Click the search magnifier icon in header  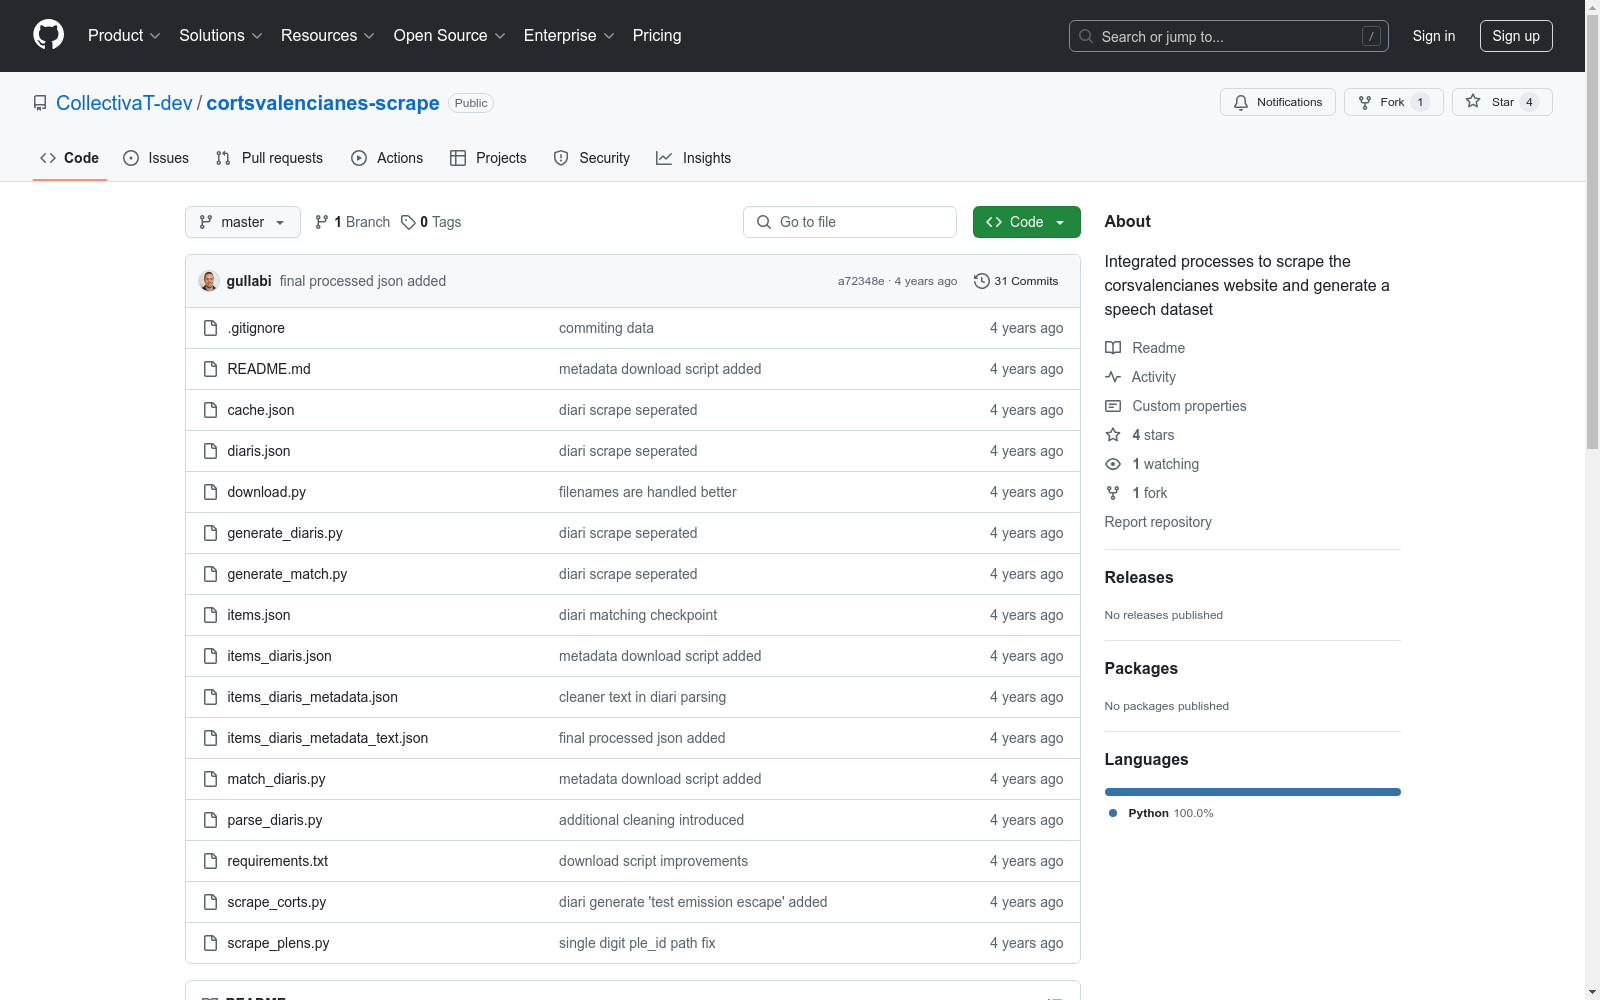tap(1086, 36)
